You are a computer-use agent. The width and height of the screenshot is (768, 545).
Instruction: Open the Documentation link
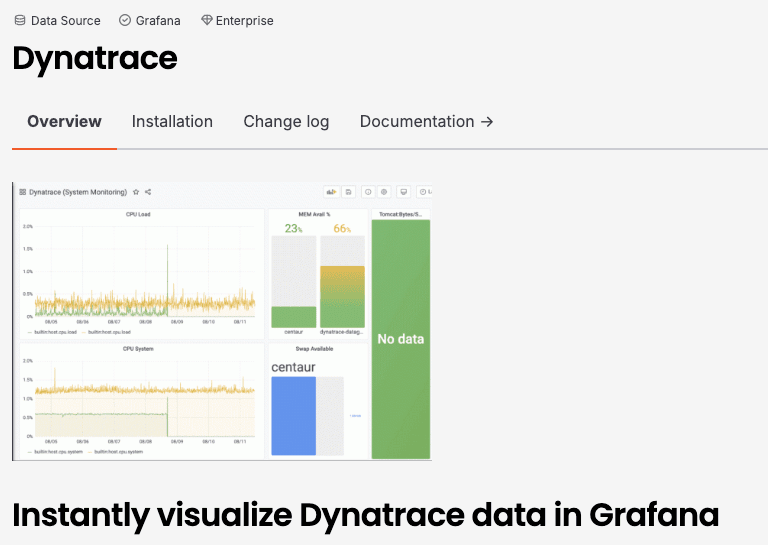427,121
